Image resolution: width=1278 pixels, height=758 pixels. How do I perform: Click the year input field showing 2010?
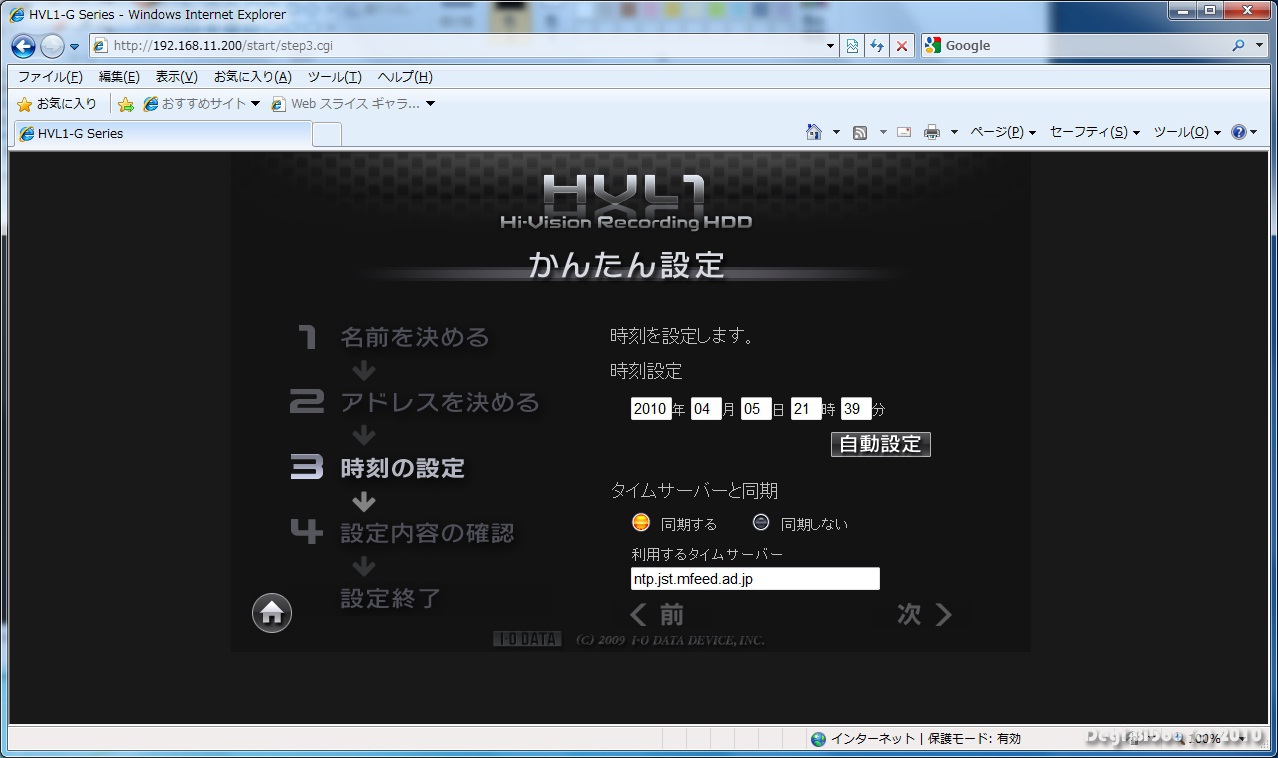[x=650, y=409]
